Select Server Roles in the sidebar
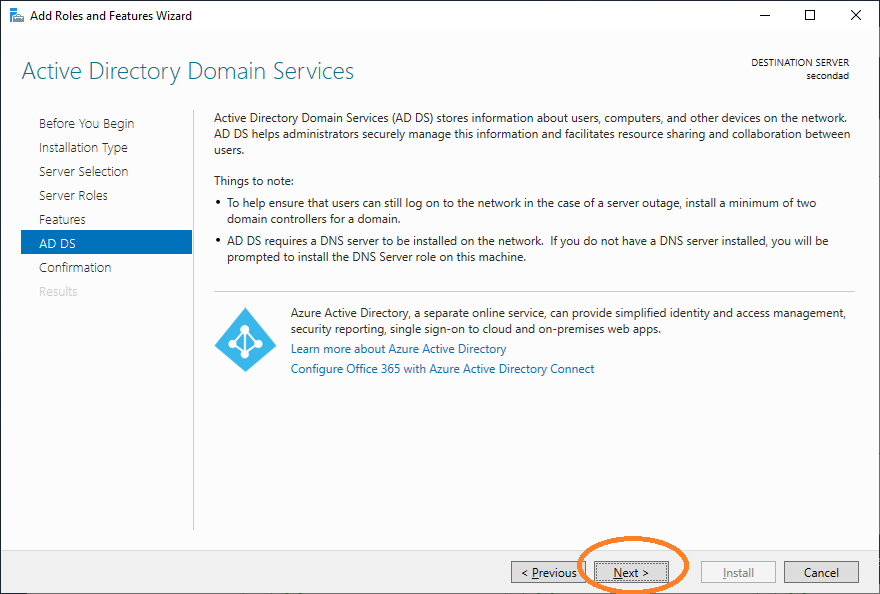 coord(73,196)
